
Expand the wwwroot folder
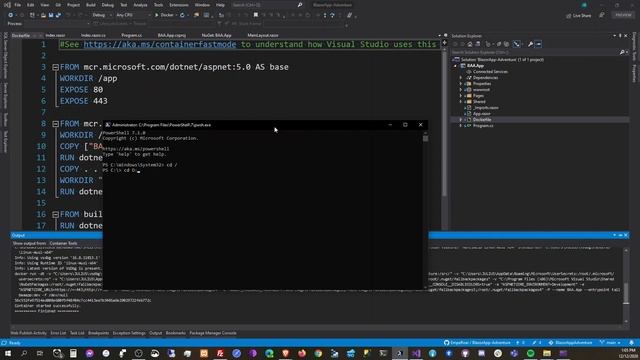(x=461, y=90)
